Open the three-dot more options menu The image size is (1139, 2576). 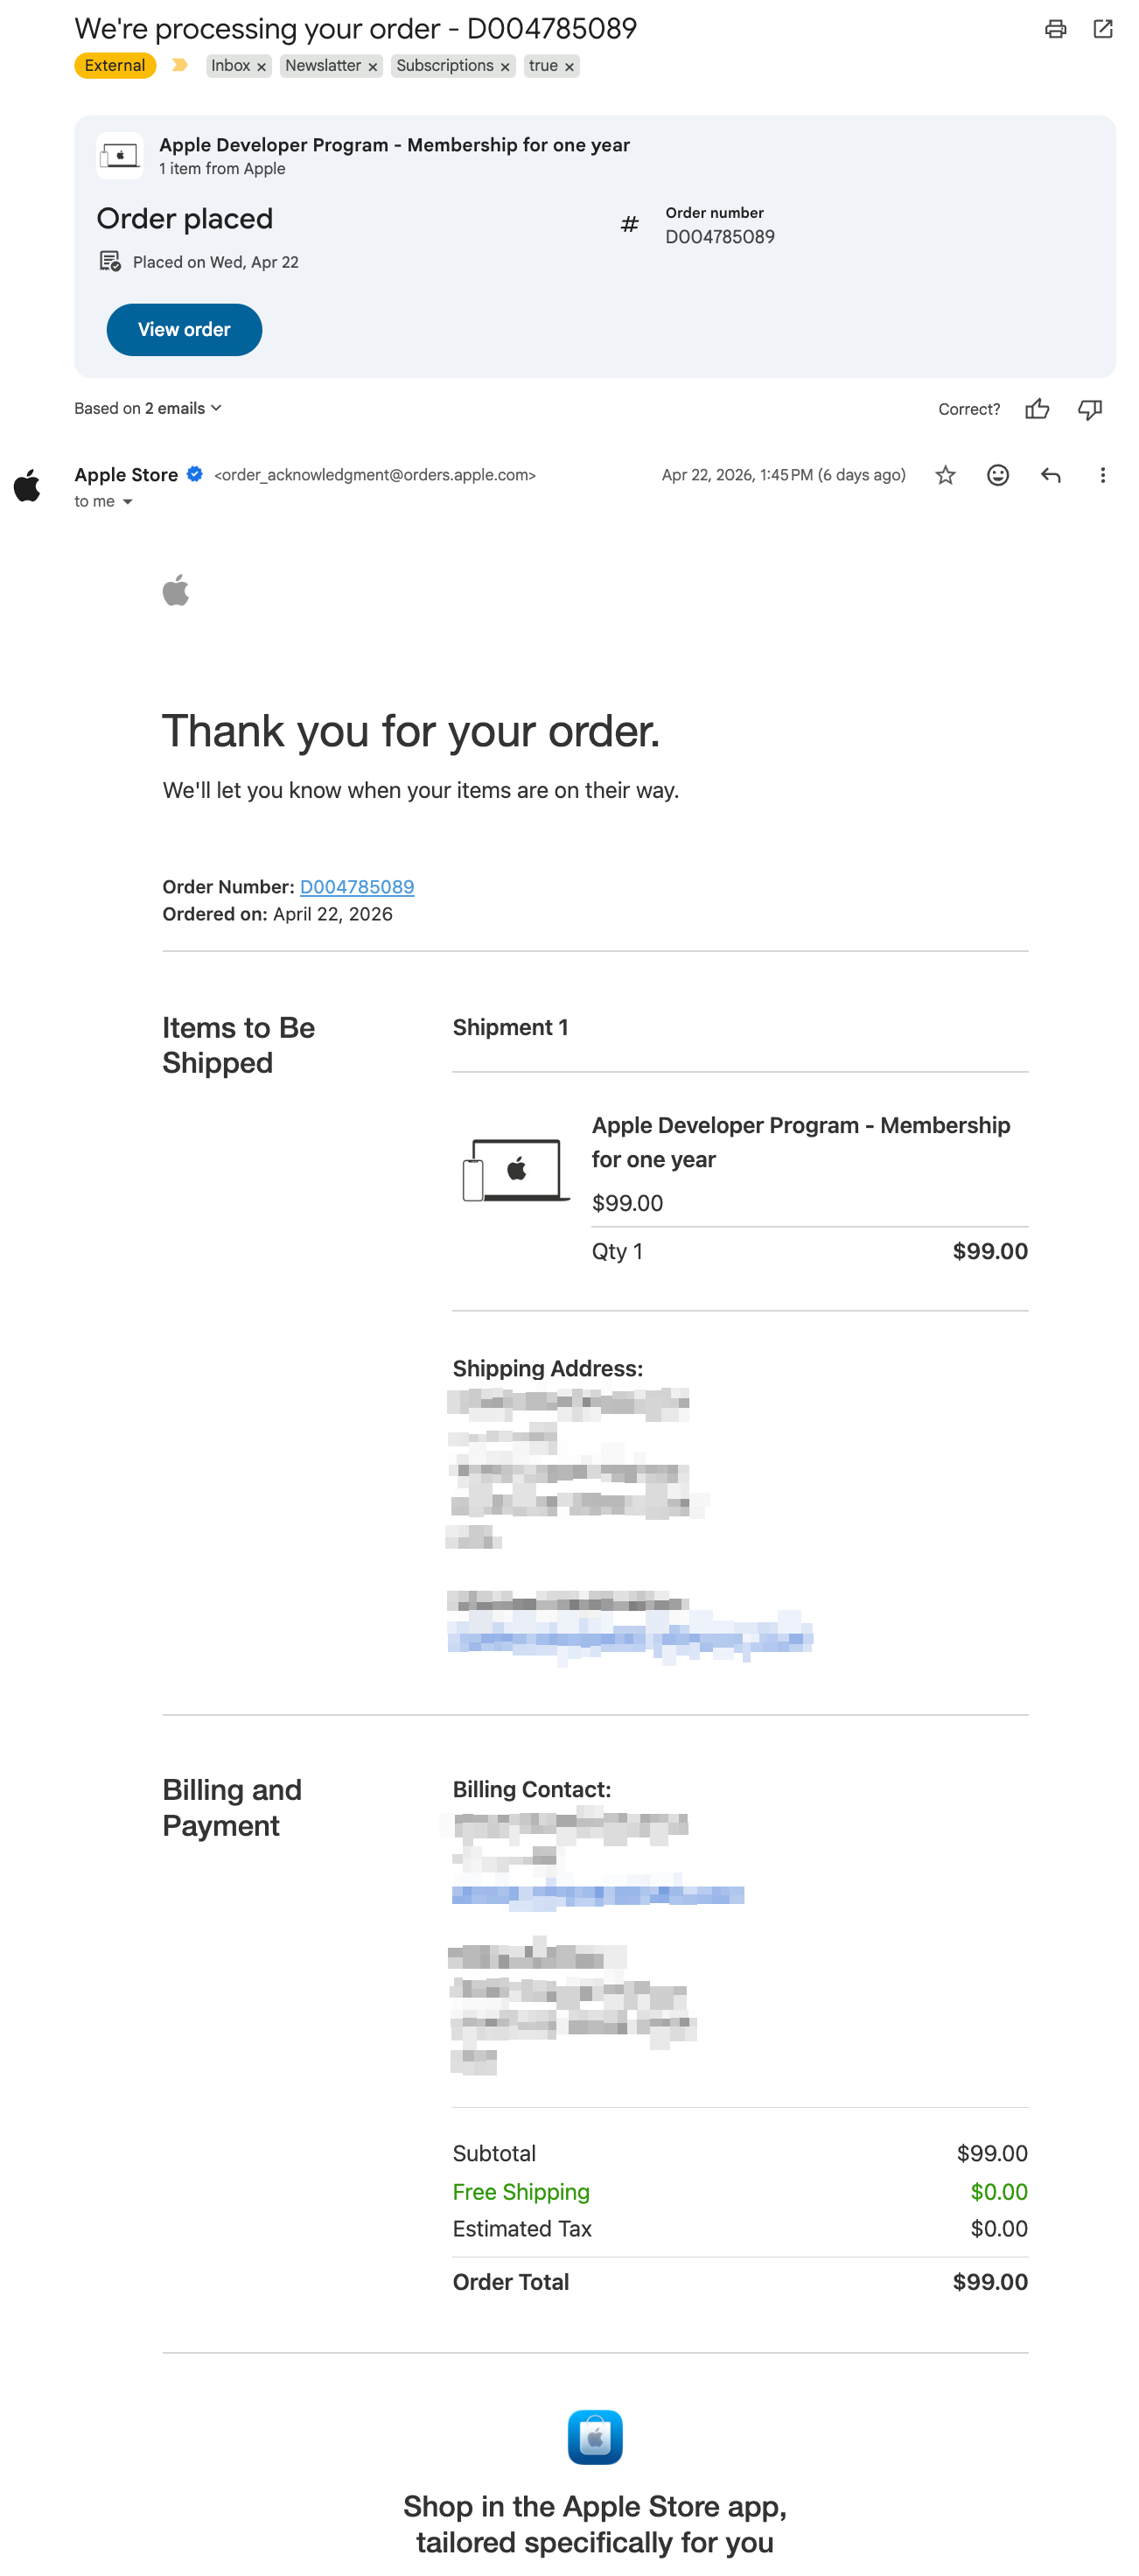(1102, 475)
